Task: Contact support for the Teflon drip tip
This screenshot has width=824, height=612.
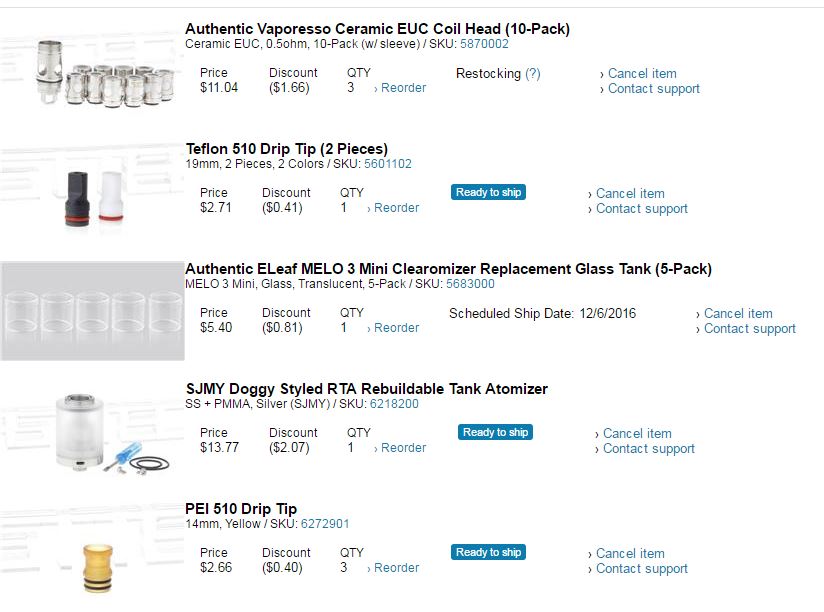Action: [641, 209]
